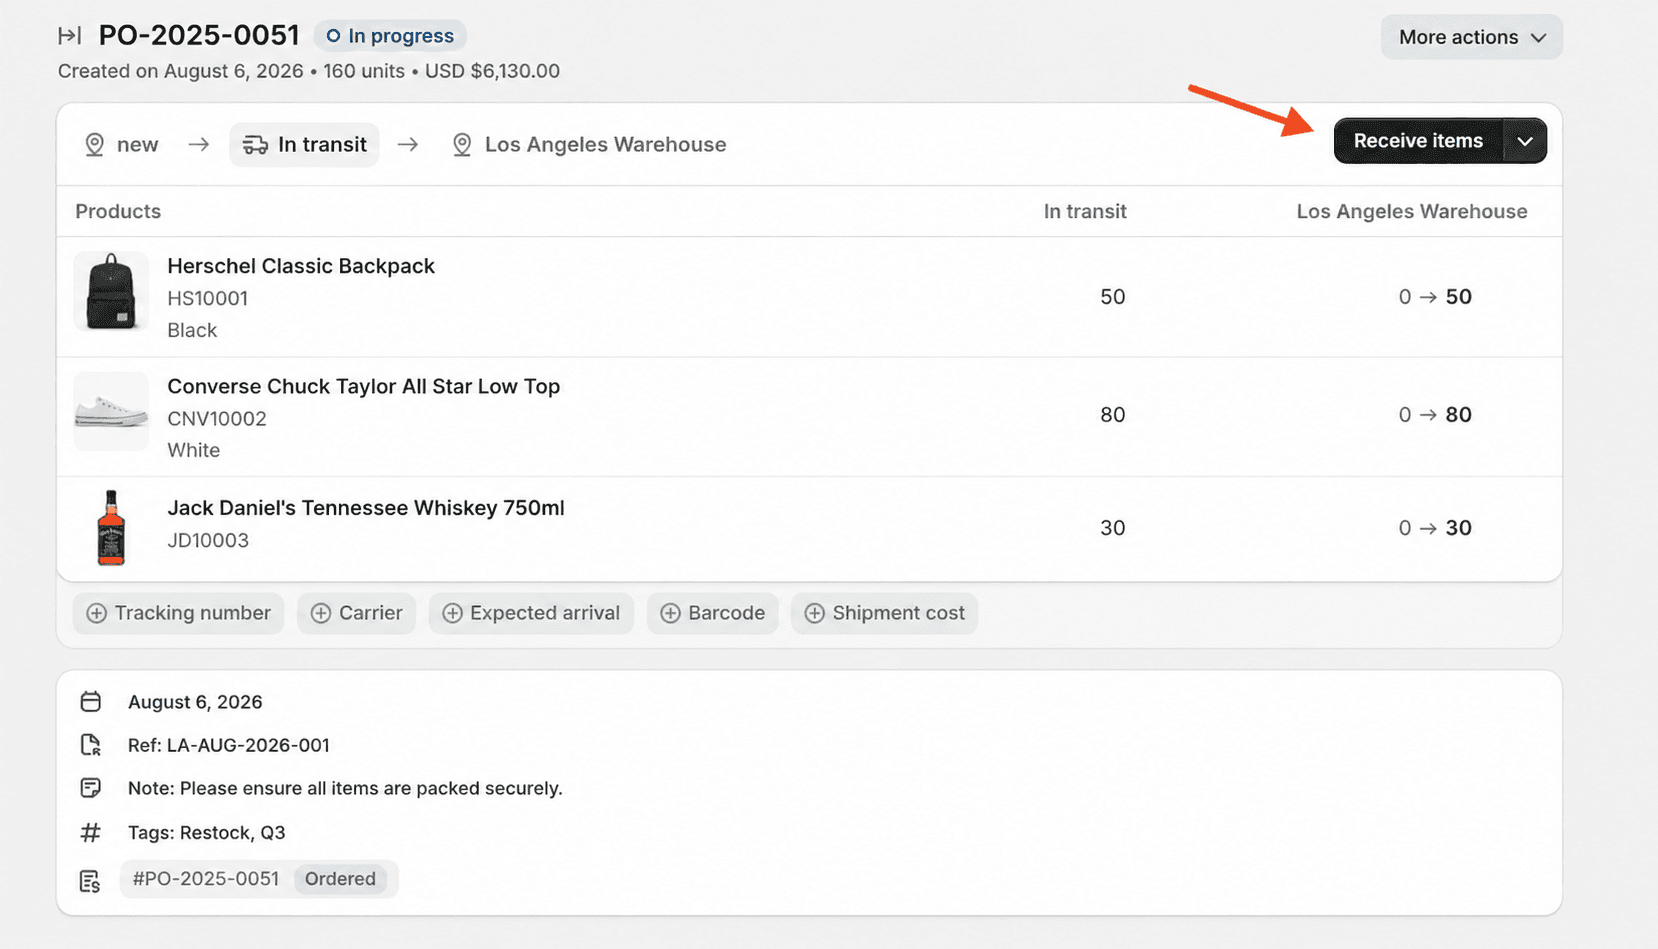Click the 'Black' variant text
This screenshot has width=1658, height=949.
point(192,330)
